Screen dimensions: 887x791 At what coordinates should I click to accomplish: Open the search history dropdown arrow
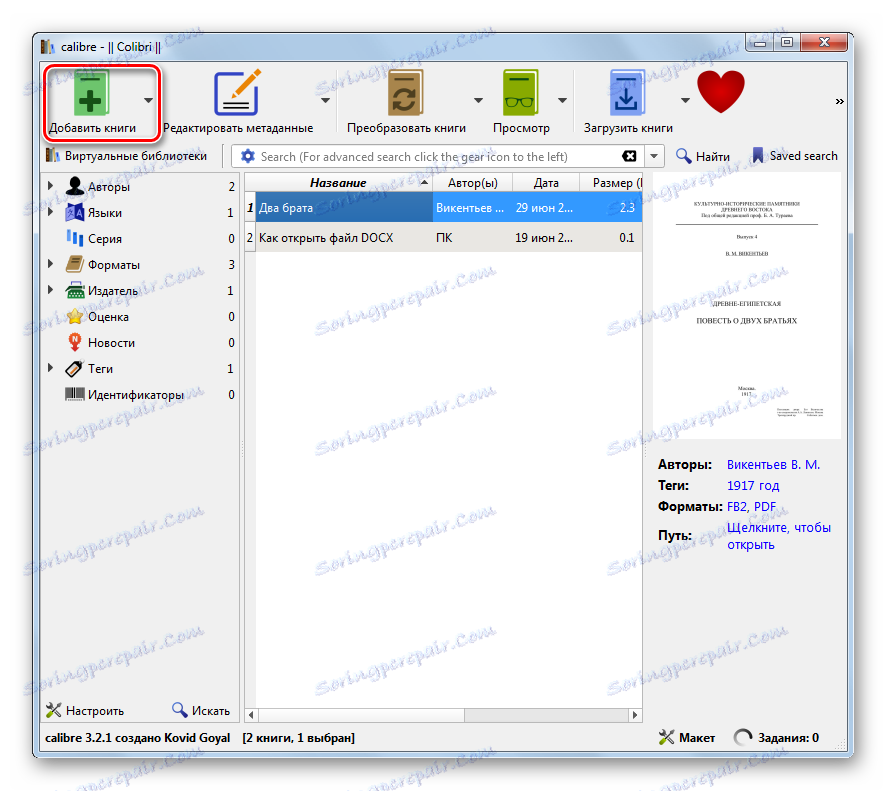[x=655, y=156]
